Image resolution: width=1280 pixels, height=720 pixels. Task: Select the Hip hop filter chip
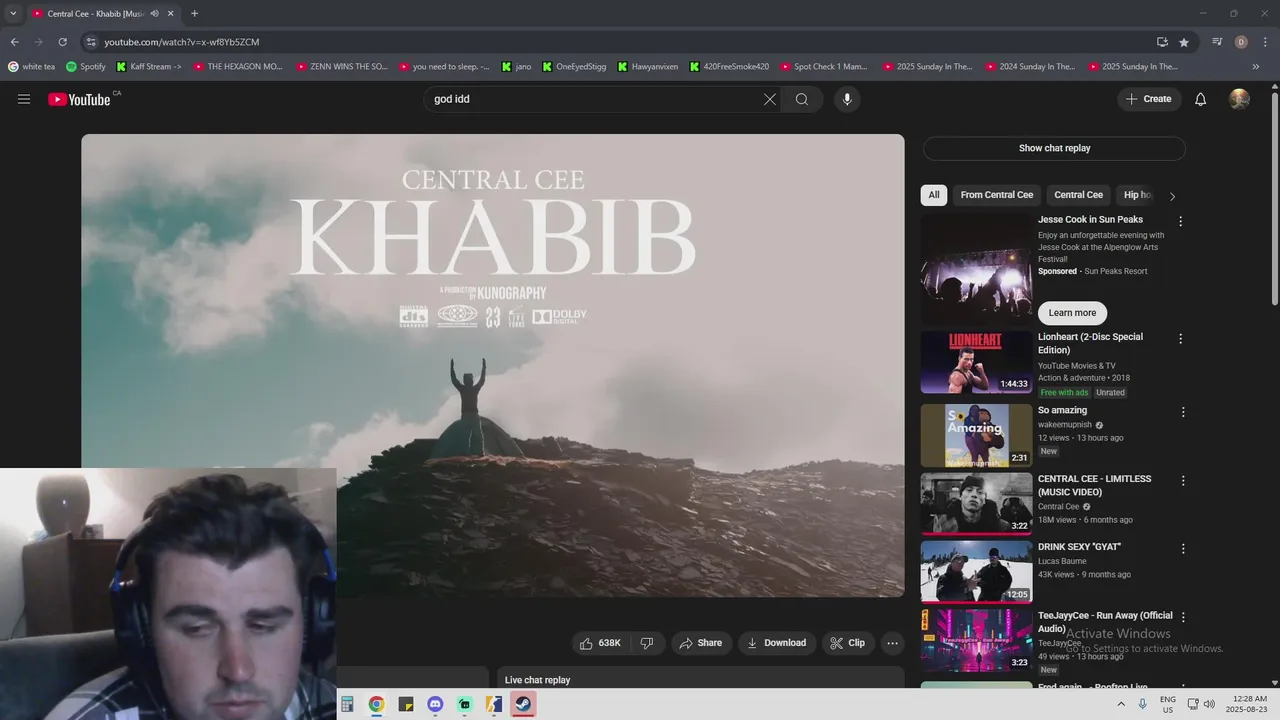[1138, 195]
